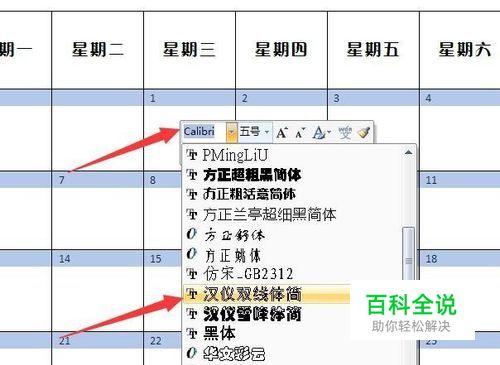
Task: Click the date cell 1
Action: (x=189, y=98)
